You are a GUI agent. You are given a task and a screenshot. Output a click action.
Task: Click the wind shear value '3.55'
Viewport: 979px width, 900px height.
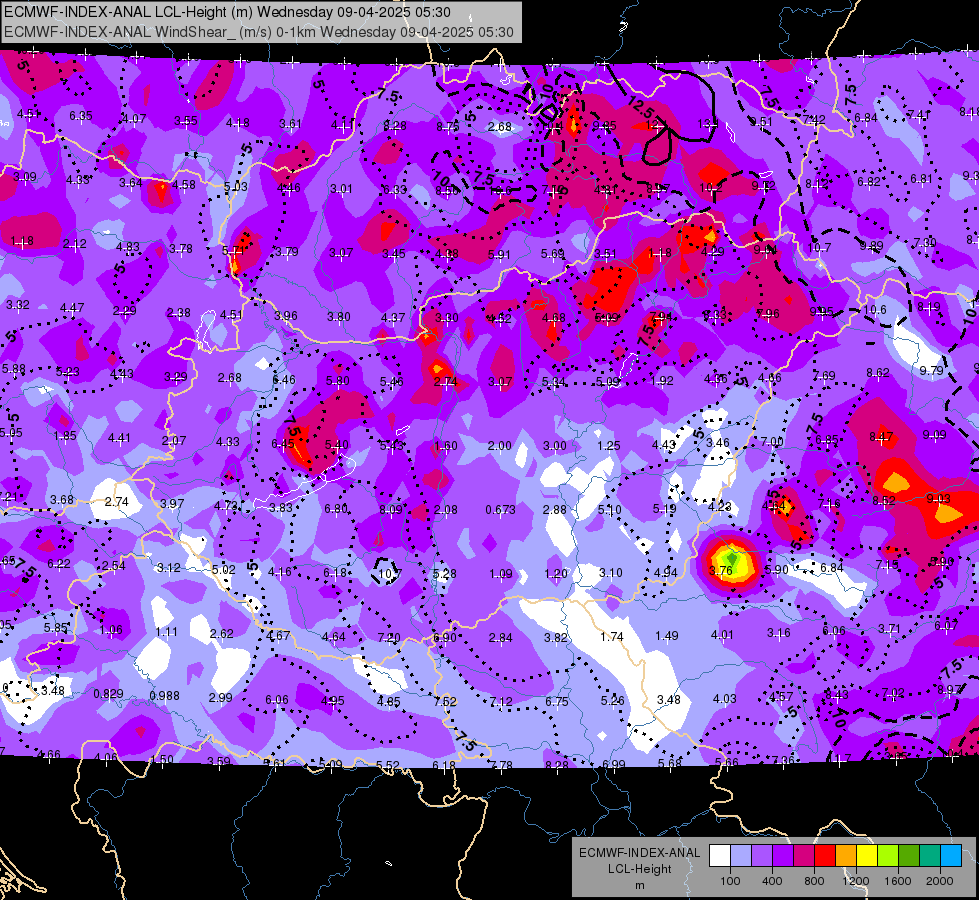point(185,121)
